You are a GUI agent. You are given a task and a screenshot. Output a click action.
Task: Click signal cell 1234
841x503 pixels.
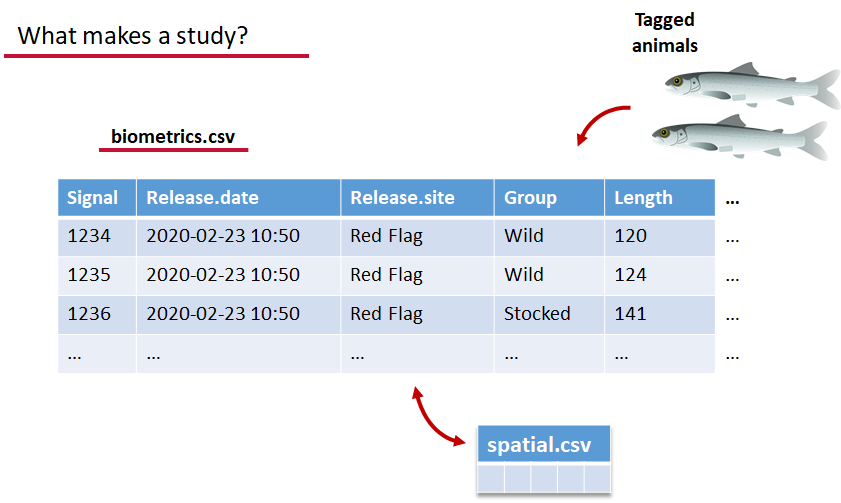(x=97, y=236)
